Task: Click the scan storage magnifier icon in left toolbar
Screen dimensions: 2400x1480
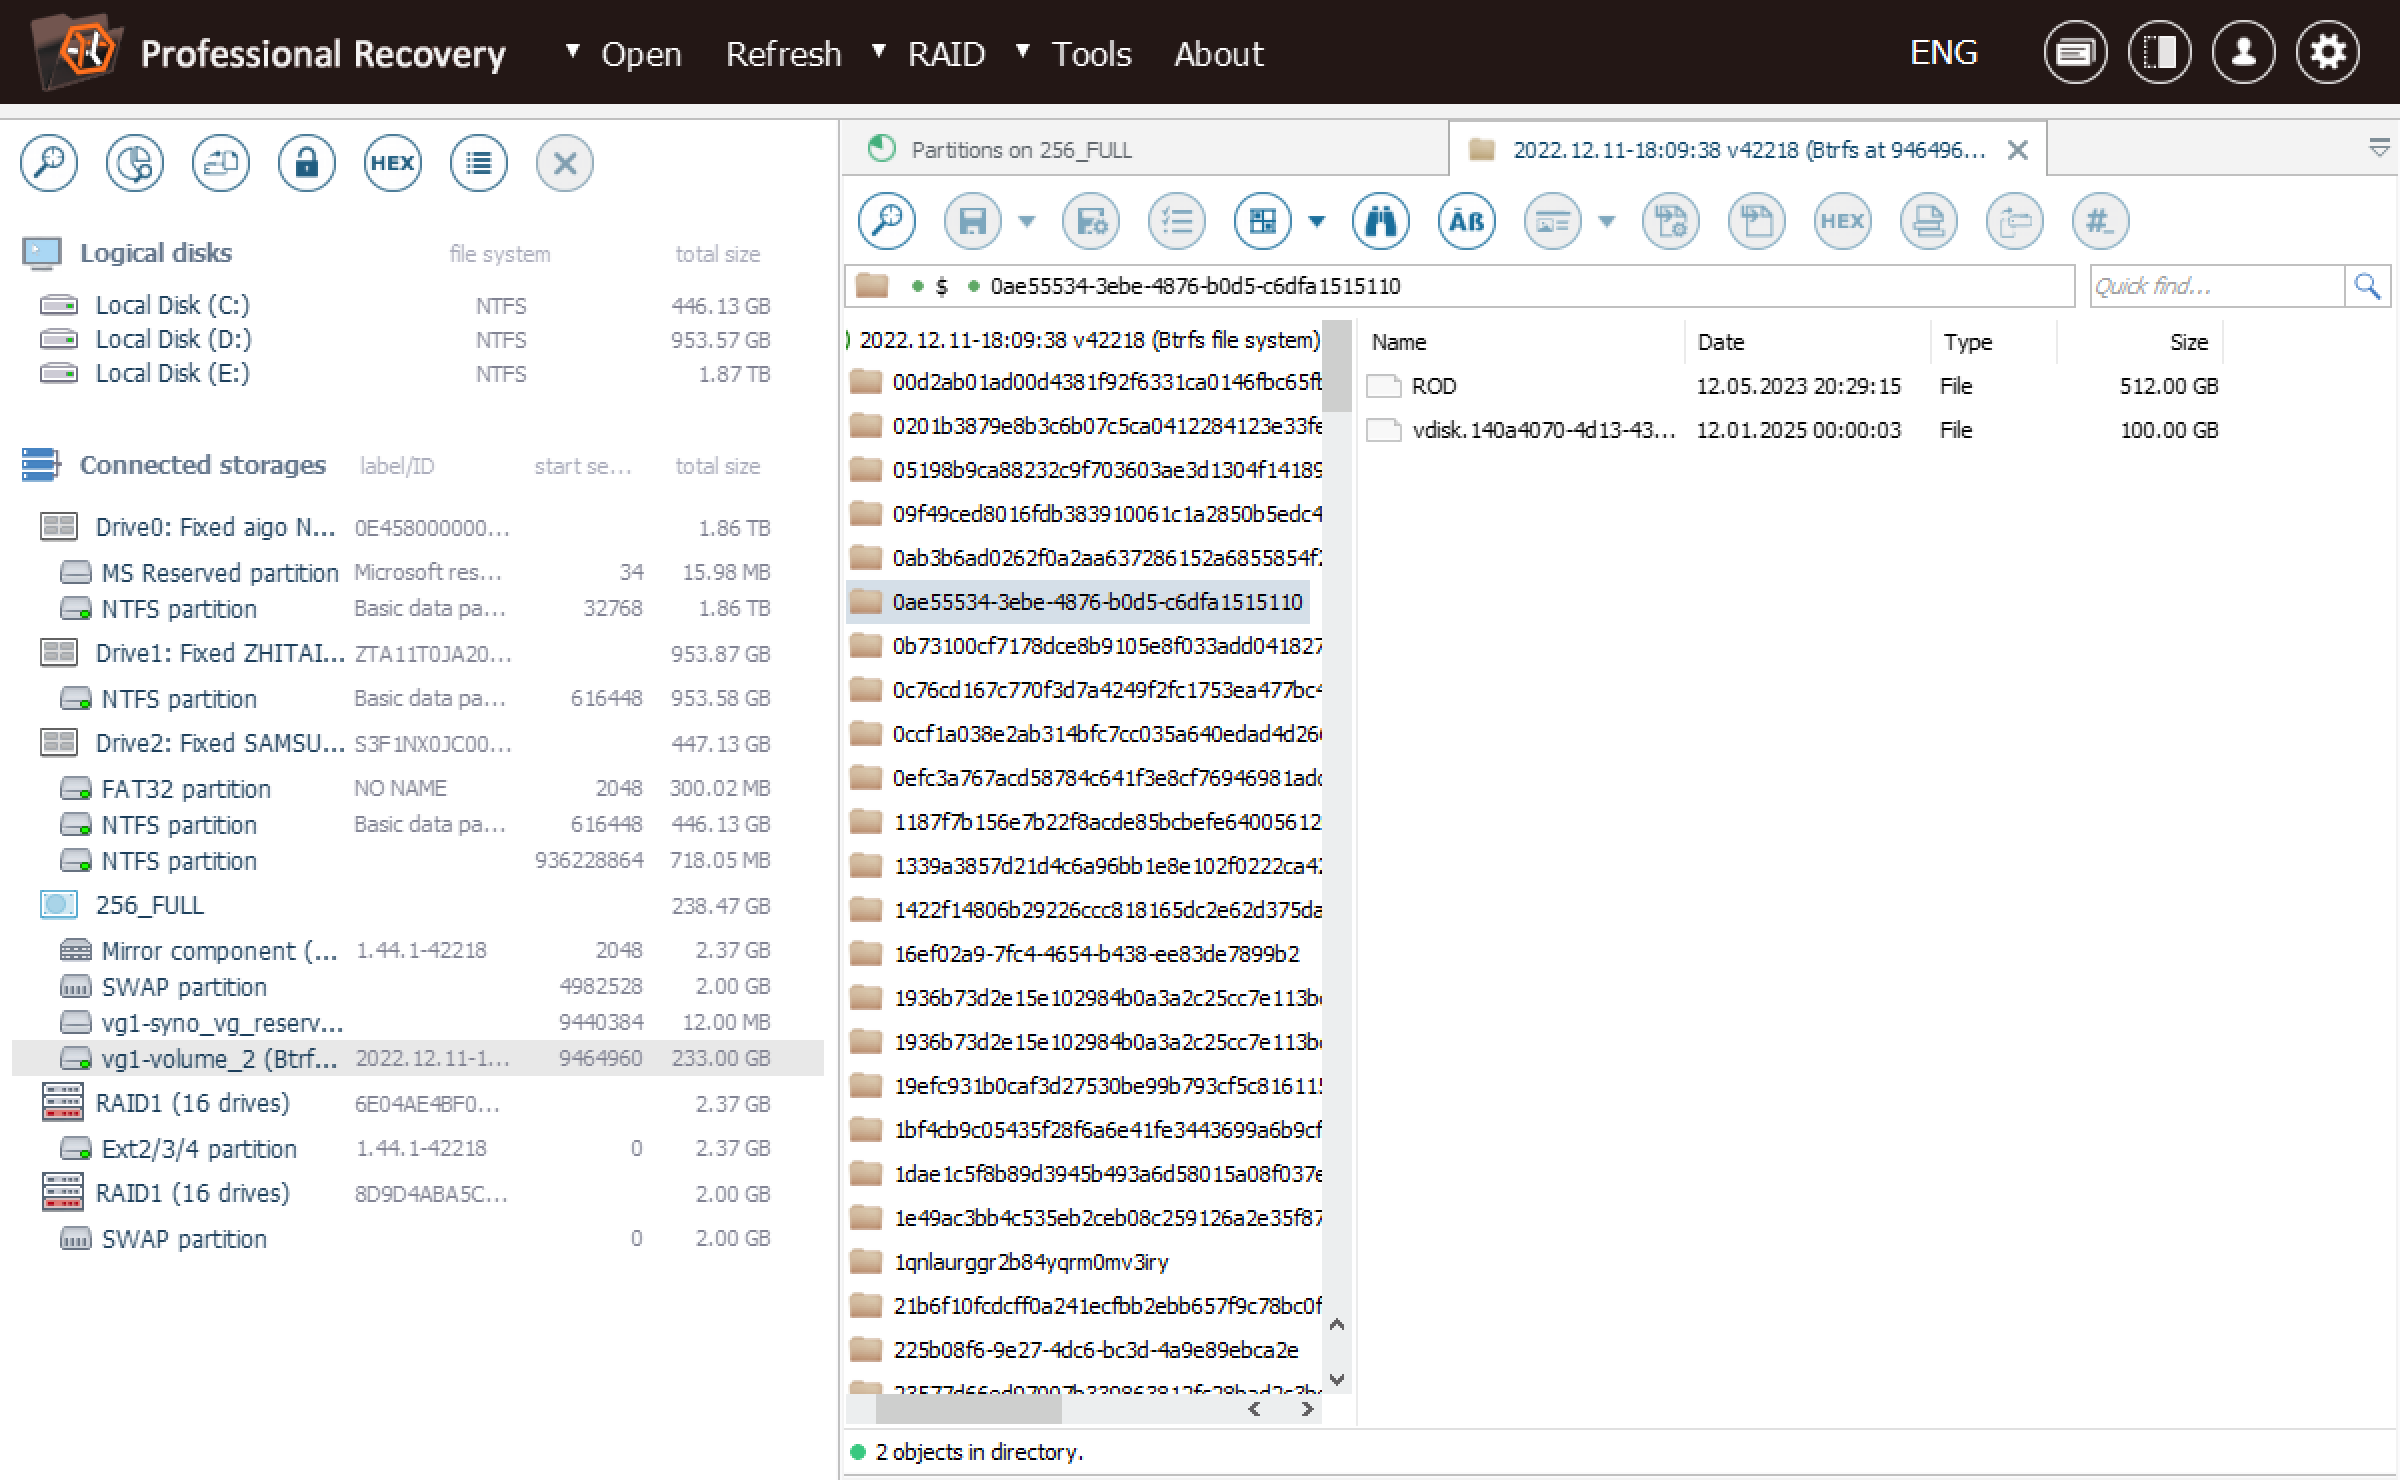Action: (49, 163)
